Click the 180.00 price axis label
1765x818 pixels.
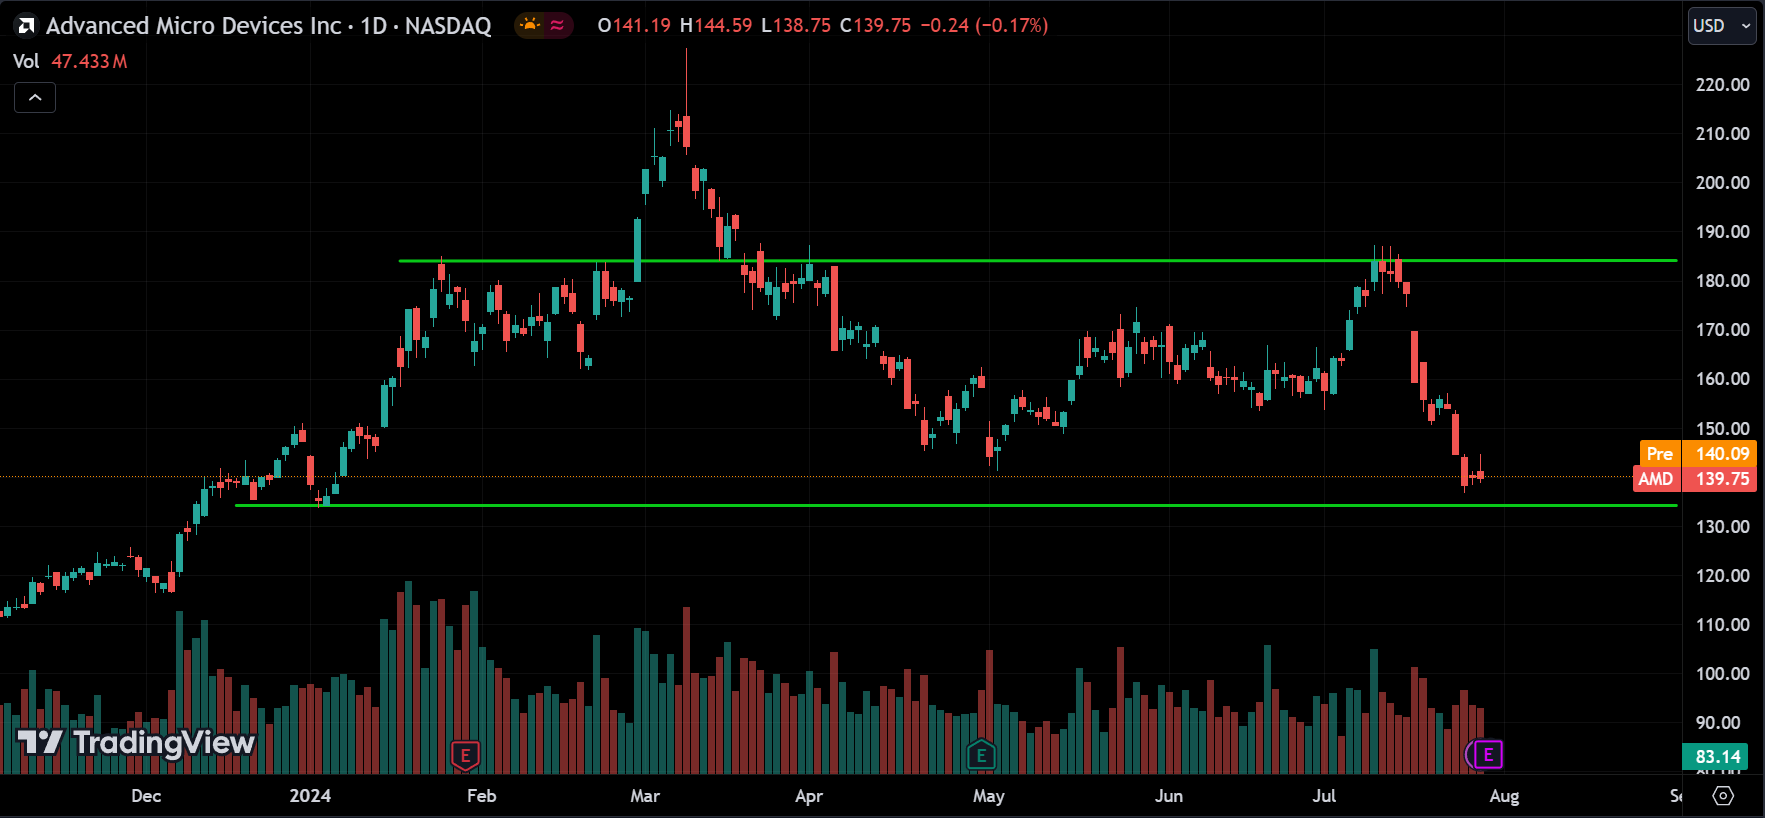coord(1722,281)
